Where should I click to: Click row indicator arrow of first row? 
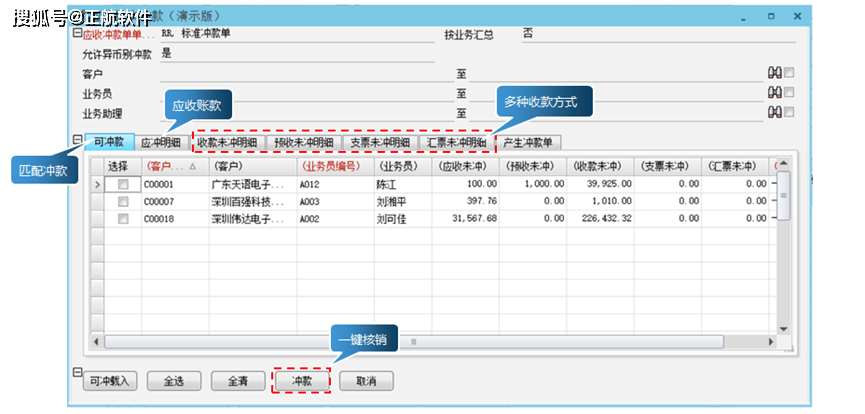tap(98, 183)
